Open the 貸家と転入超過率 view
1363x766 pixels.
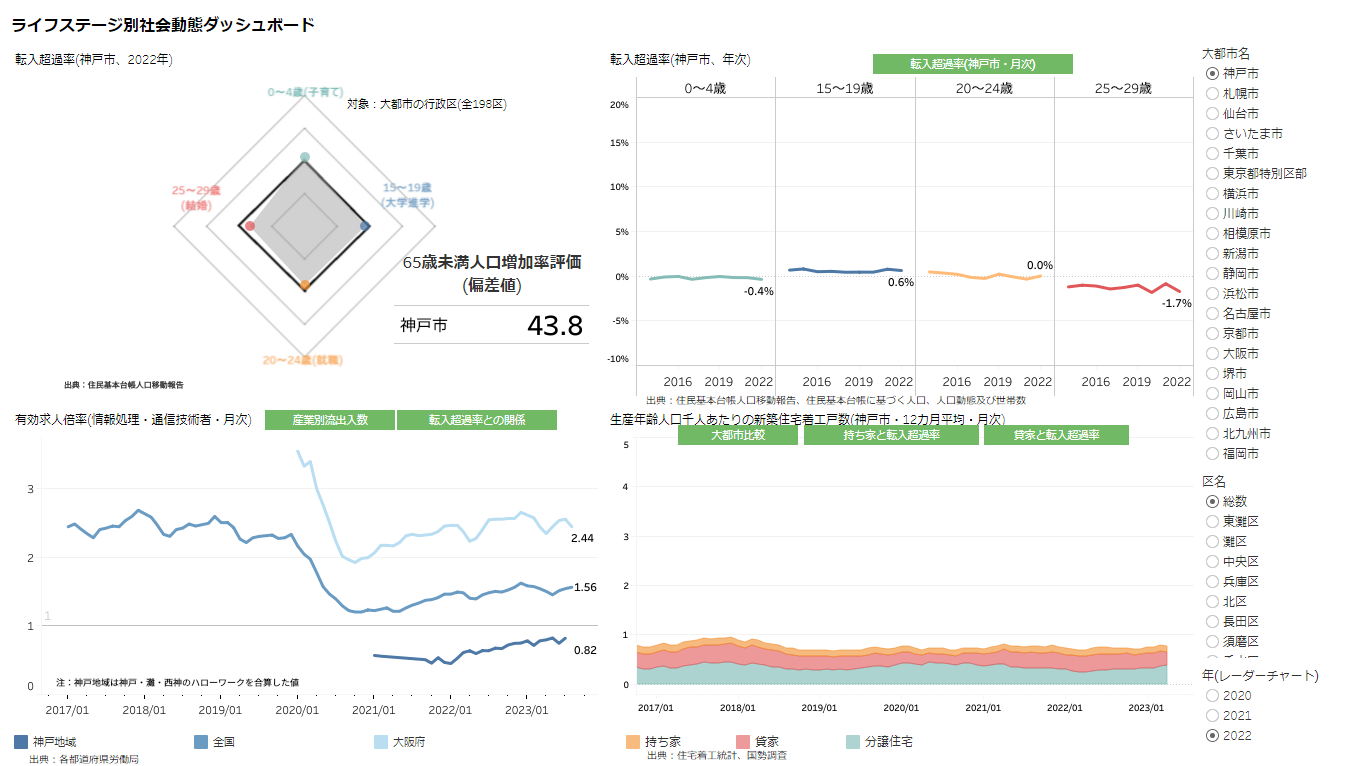tap(1056, 435)
